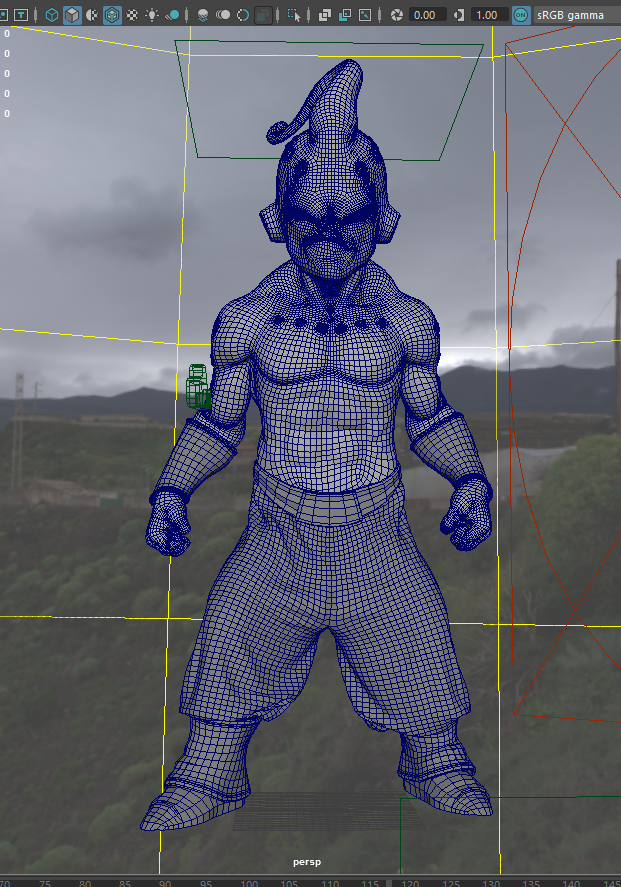The height and width of the screenshot is (887, 621).
Task: Click the persp camera label
Action: (x=307, y=862)
